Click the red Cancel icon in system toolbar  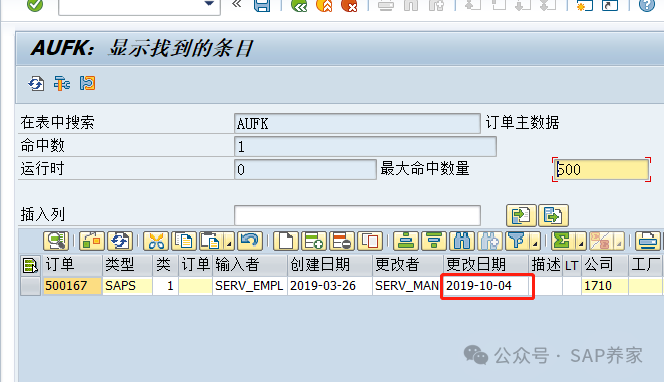(349, 5)
